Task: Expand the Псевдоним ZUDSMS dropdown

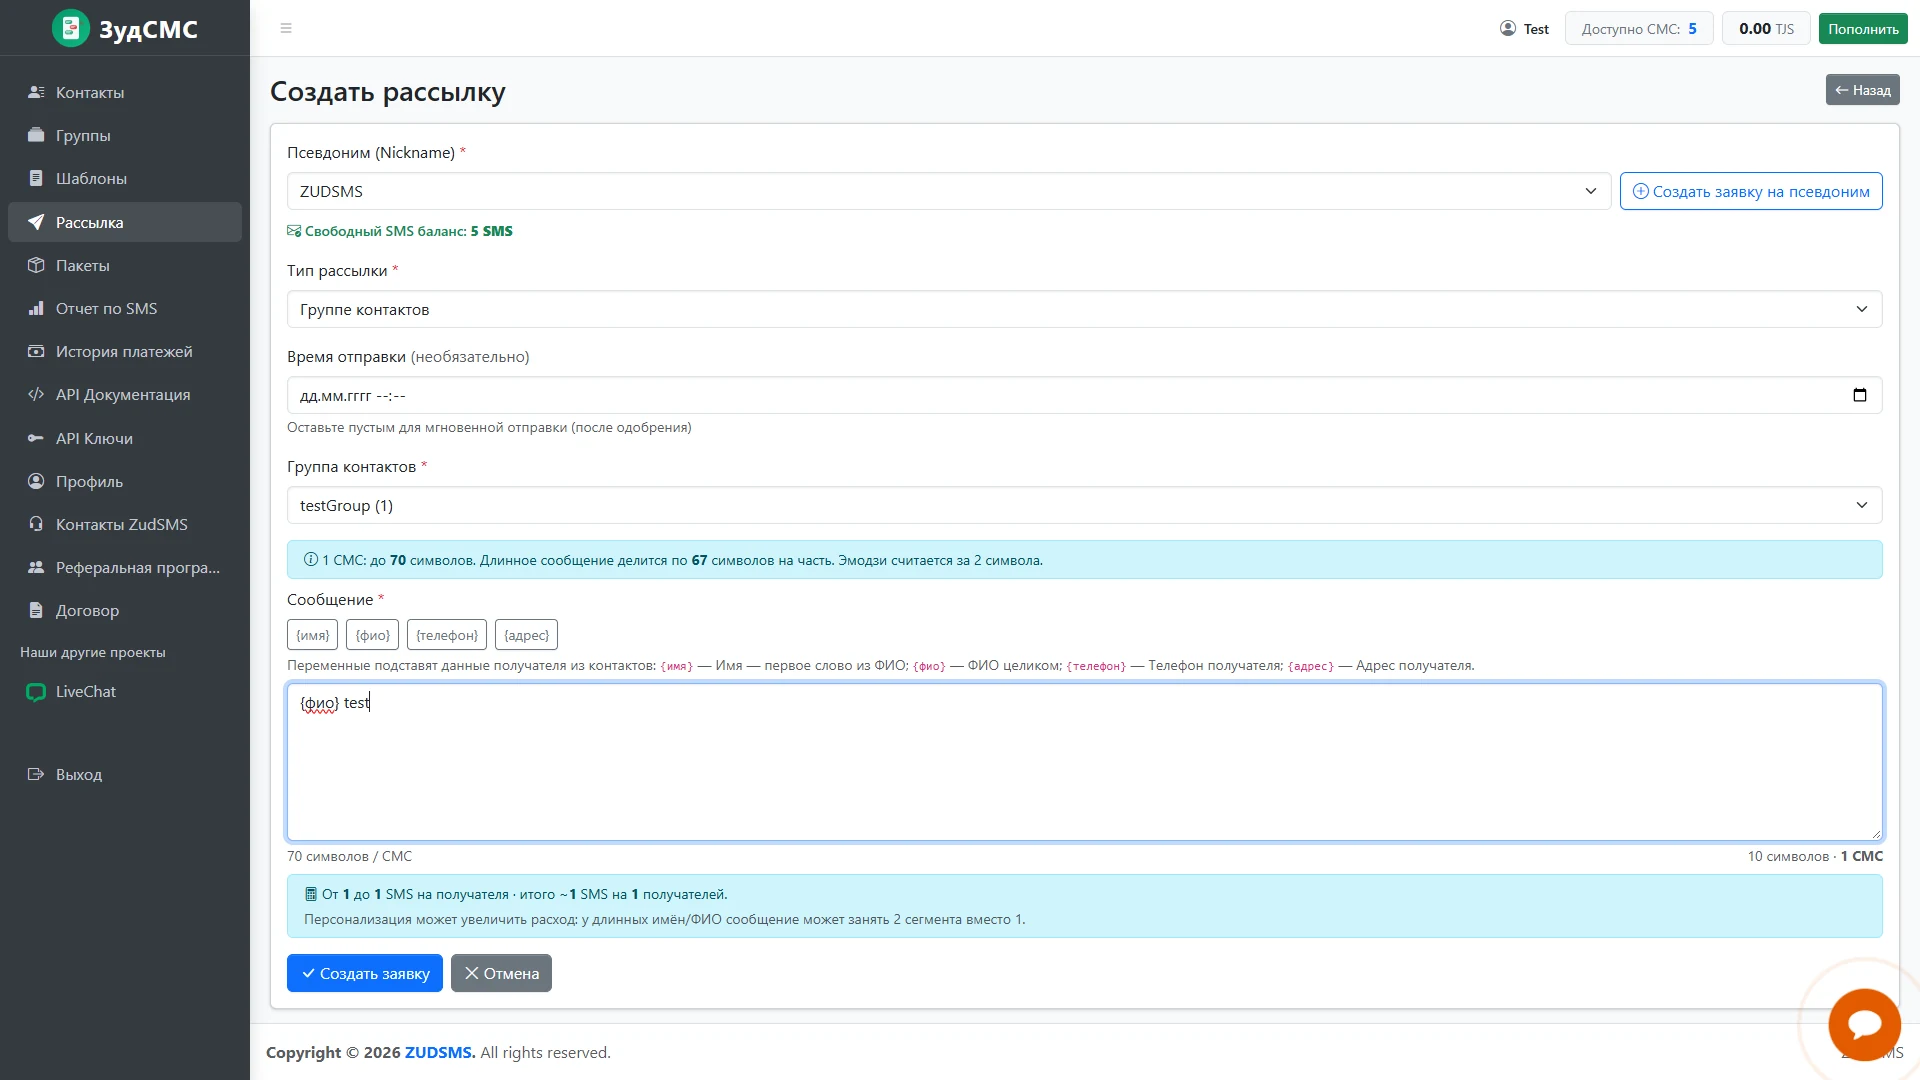Action: pyautogui.click(x=948, y=191)
